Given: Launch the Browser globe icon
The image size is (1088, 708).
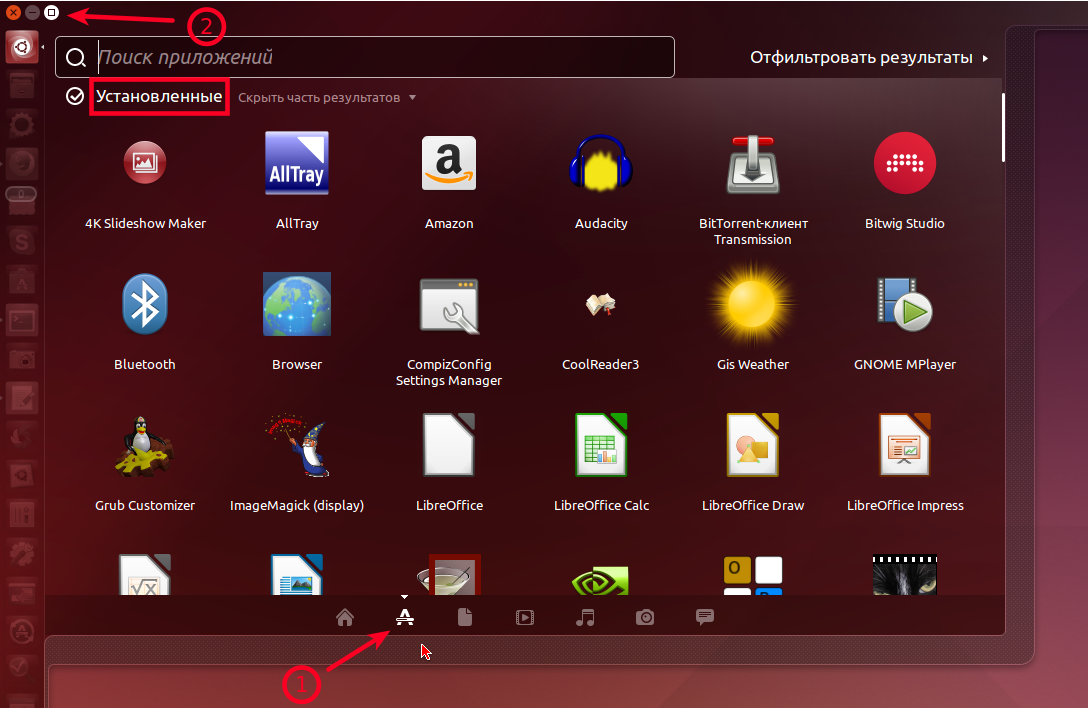Looking at the screenshot, I should pyautogui.click(x=297, y=305).
